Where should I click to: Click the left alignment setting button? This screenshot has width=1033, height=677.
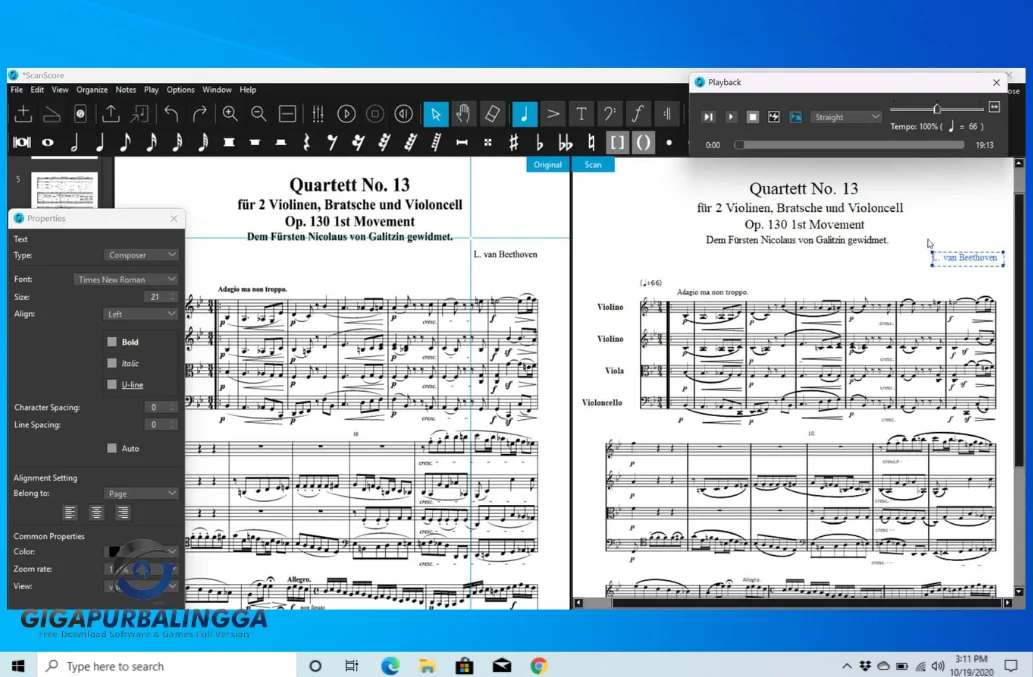70,512
